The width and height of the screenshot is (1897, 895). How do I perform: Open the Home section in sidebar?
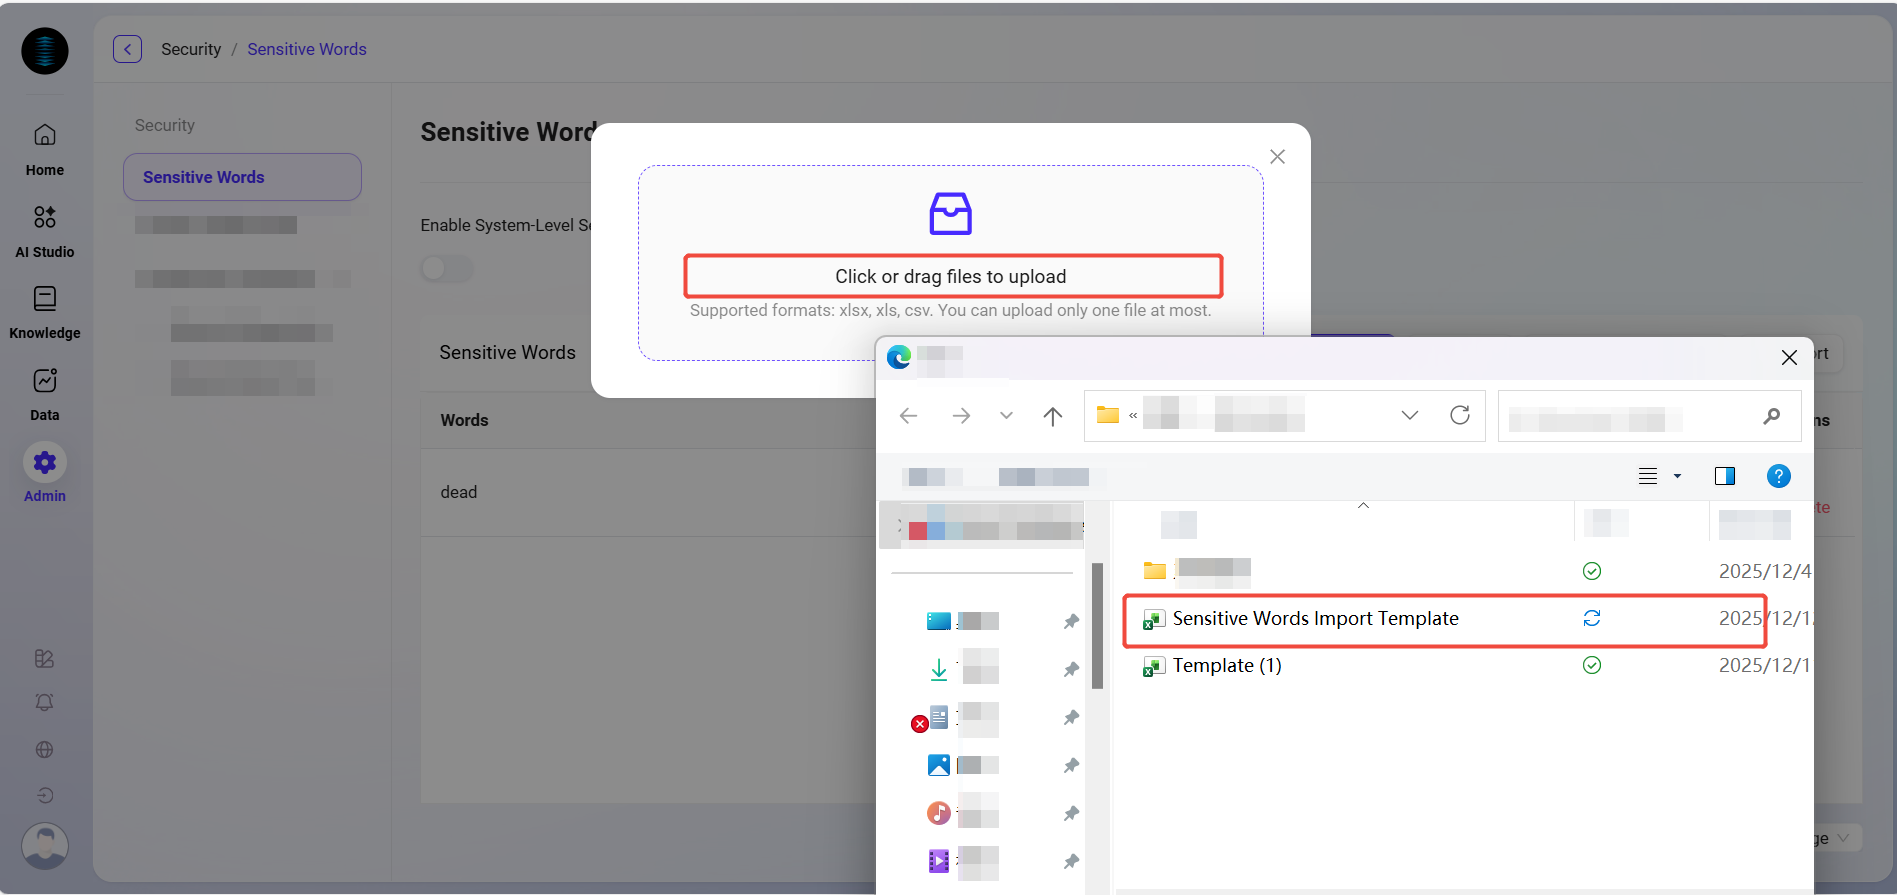click(45, 148)
